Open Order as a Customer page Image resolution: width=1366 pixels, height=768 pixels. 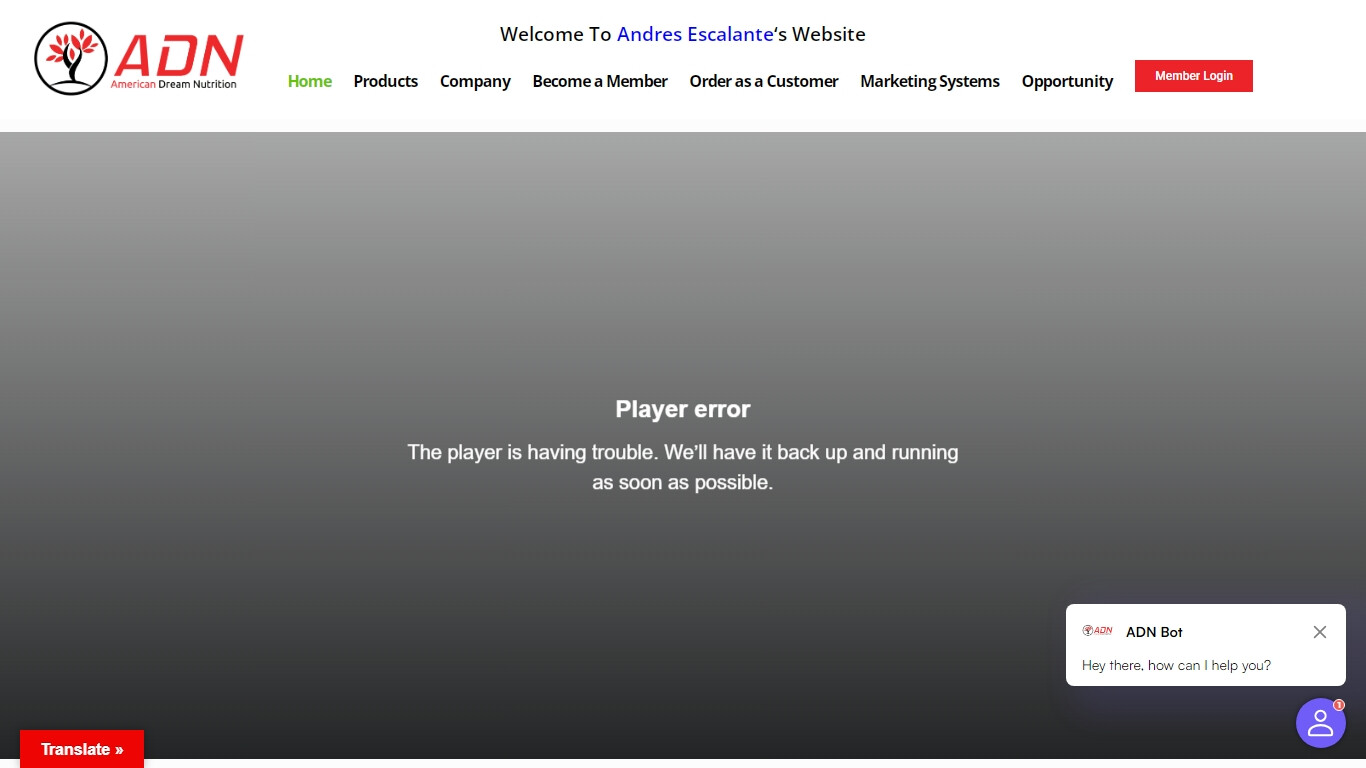click(x=763, y=81)
